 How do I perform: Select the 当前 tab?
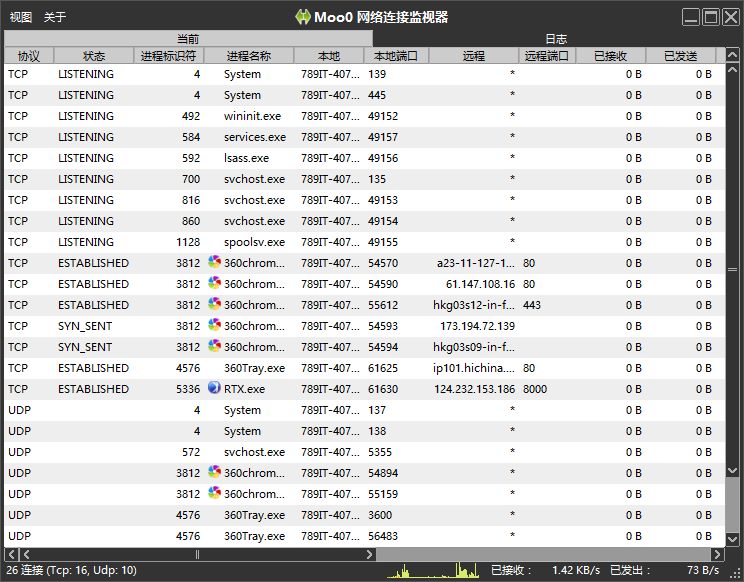[188, 38]
